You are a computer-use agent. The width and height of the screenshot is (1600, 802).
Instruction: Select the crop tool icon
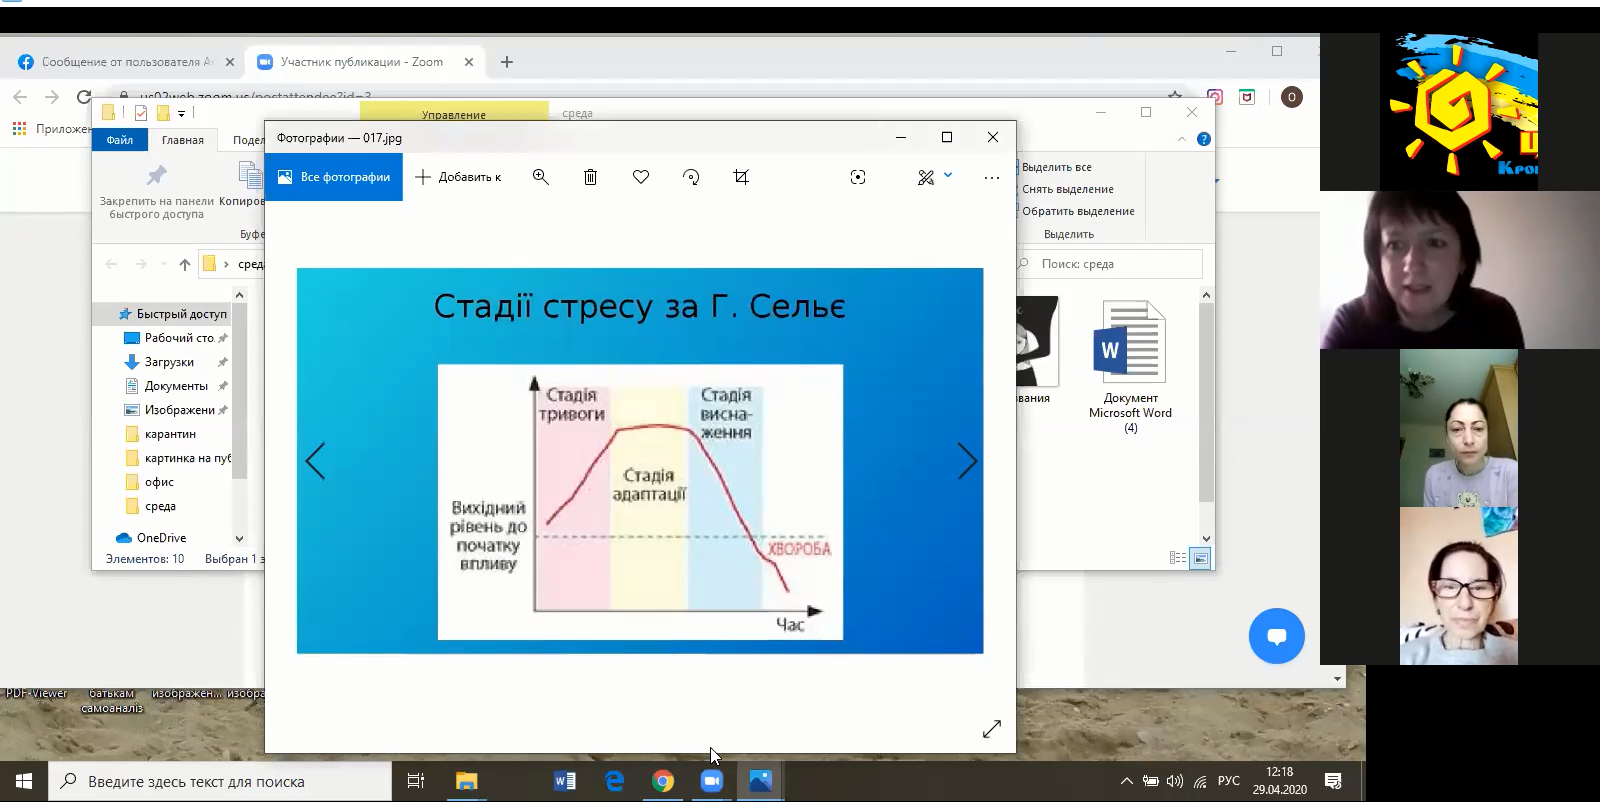coord(741,177)
